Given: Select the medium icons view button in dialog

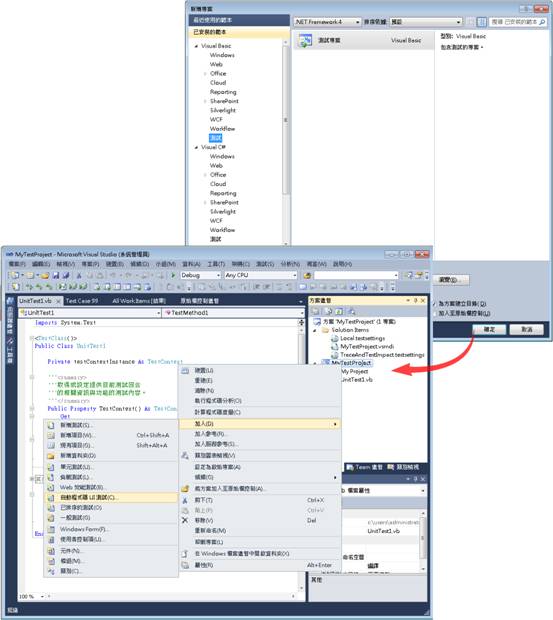Looking at the screenshot, I should (x=482, y=22).
